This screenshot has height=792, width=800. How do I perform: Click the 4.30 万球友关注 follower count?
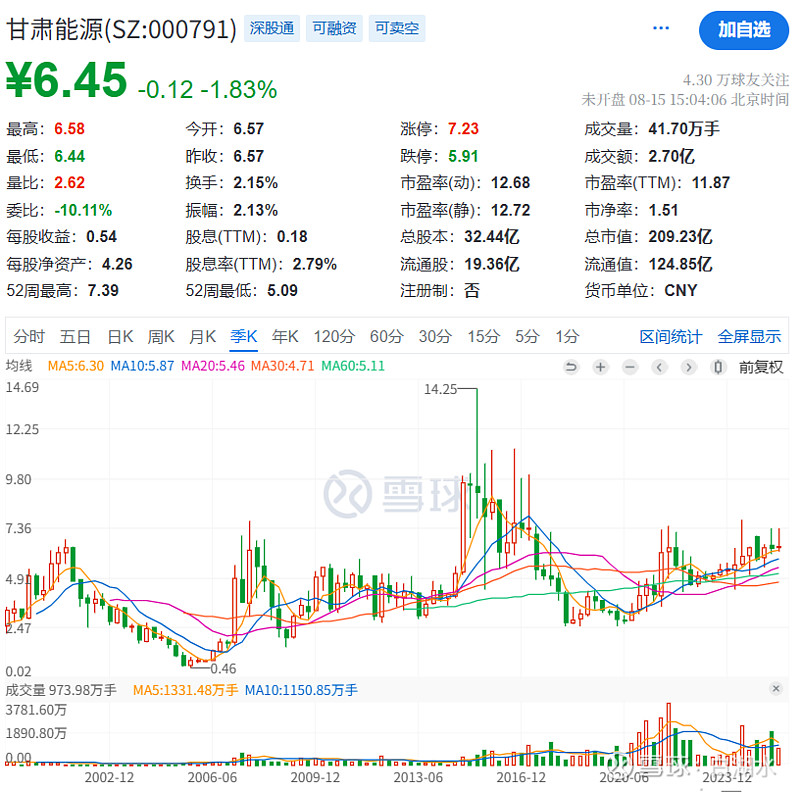click(736, 80)
